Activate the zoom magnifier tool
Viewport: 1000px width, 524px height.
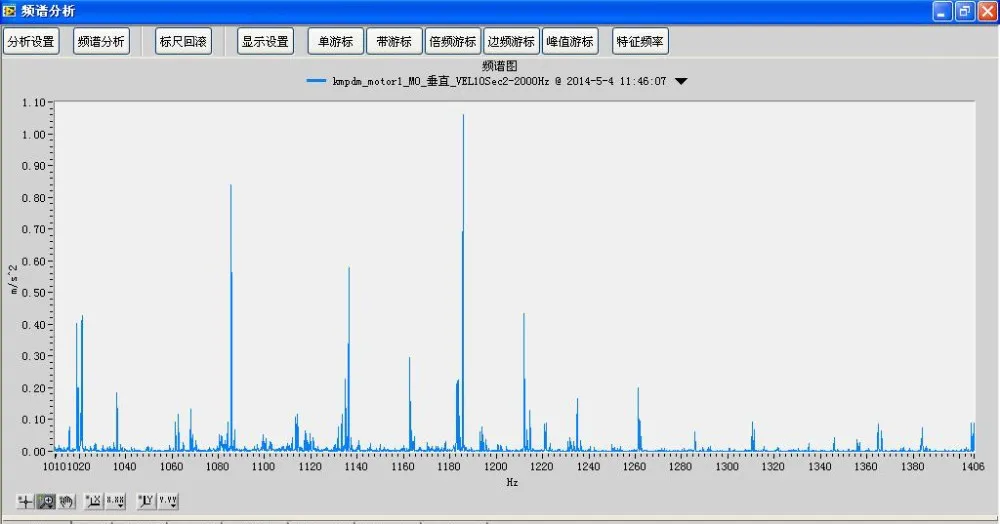(x=45, y=501)
